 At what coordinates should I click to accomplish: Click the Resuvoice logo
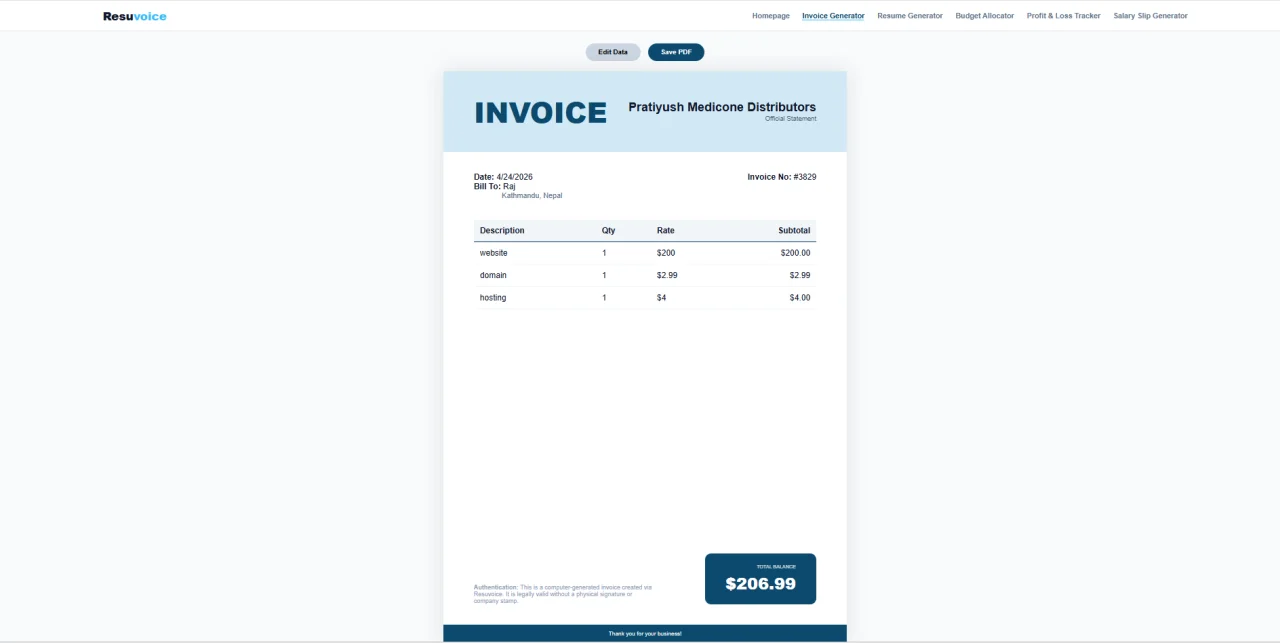[x=135, y=16]
